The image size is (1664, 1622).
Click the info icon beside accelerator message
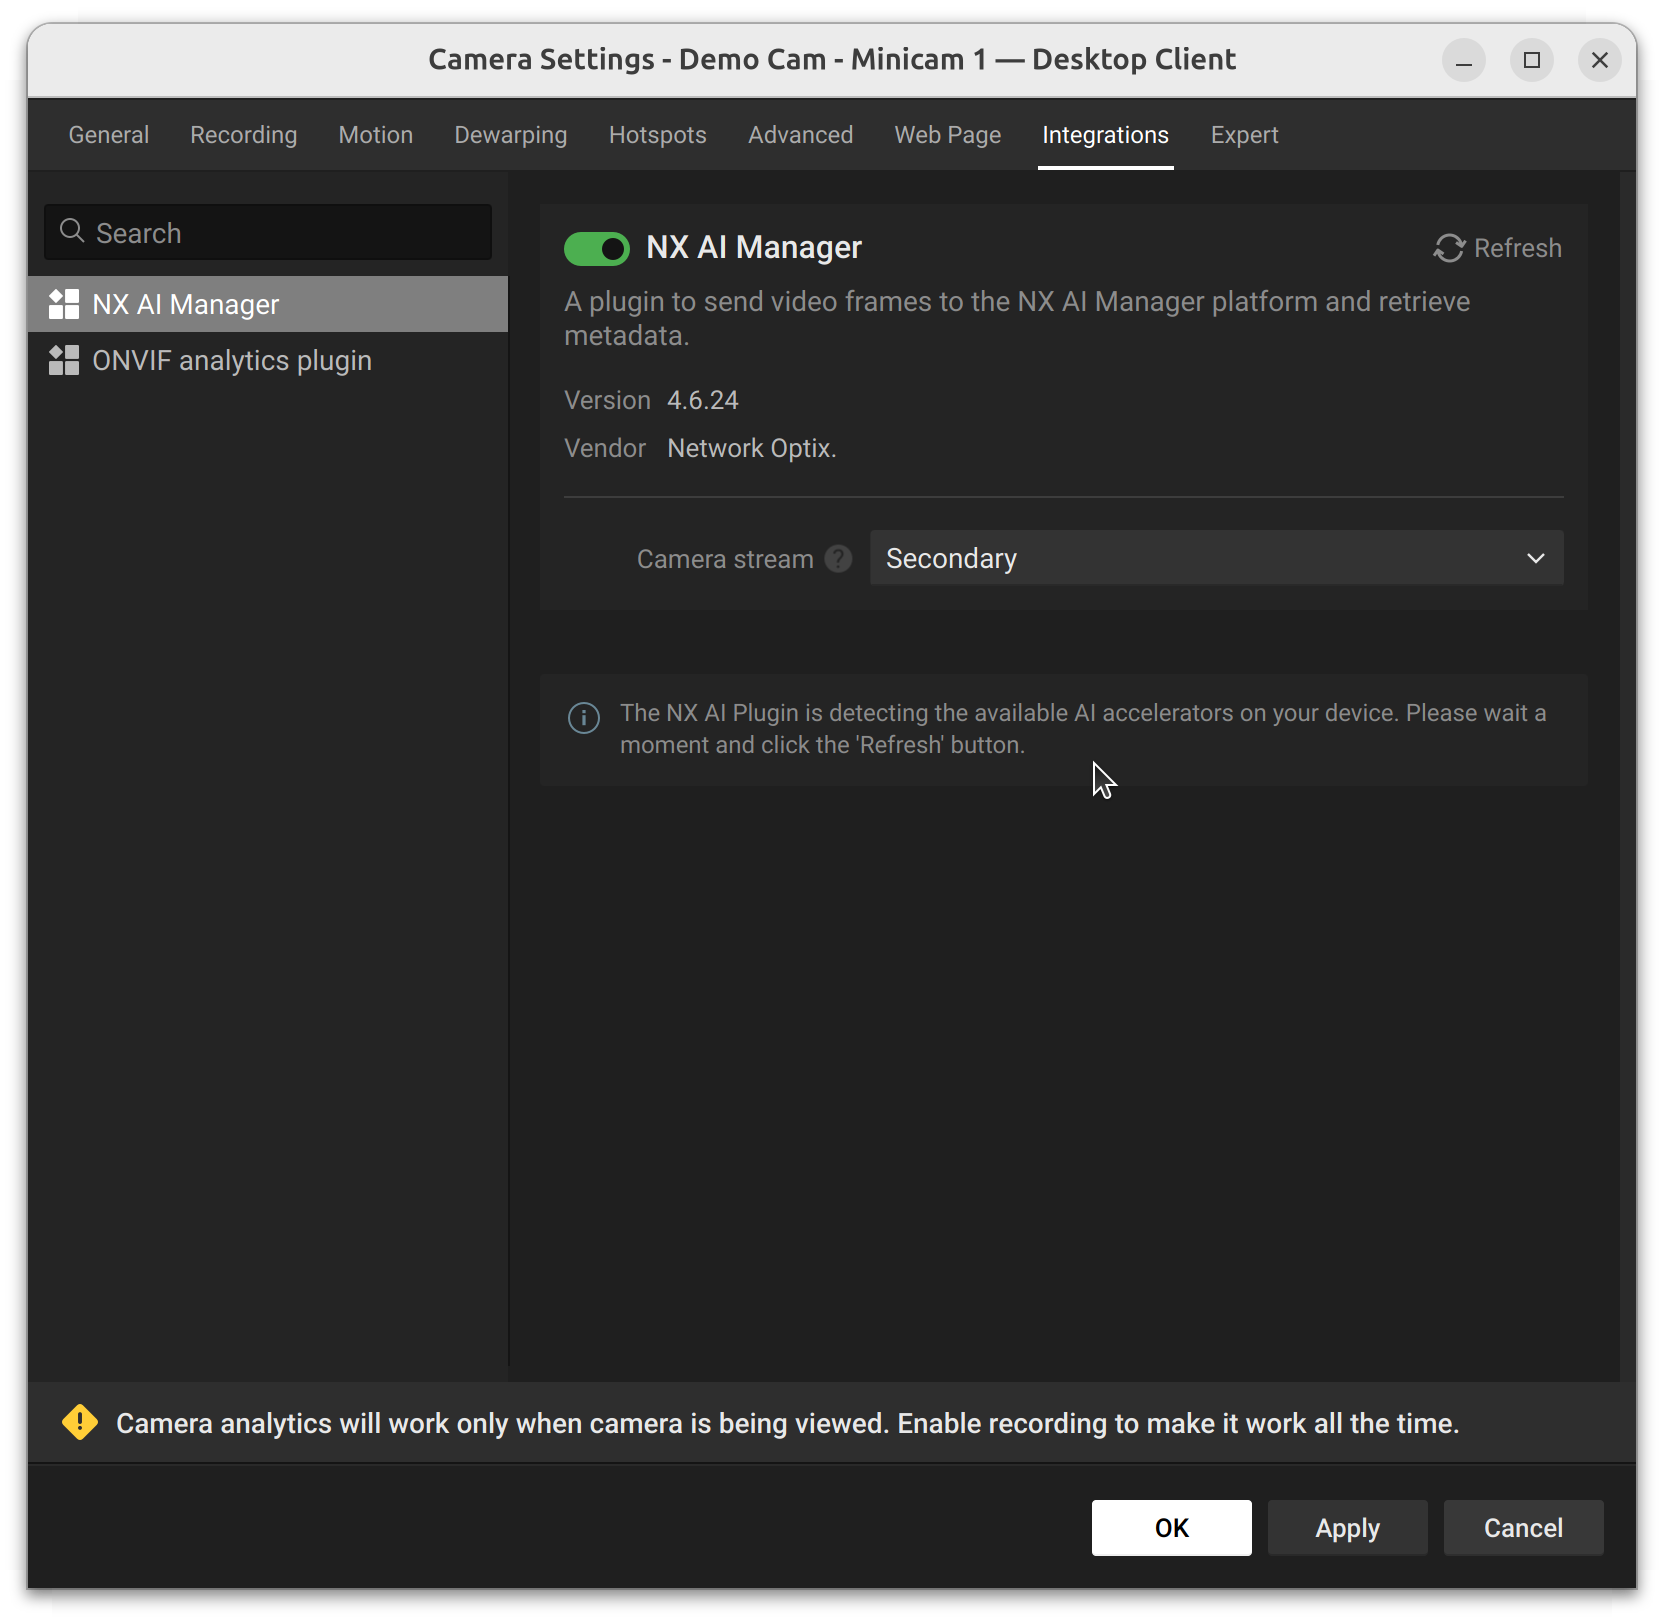584,717
